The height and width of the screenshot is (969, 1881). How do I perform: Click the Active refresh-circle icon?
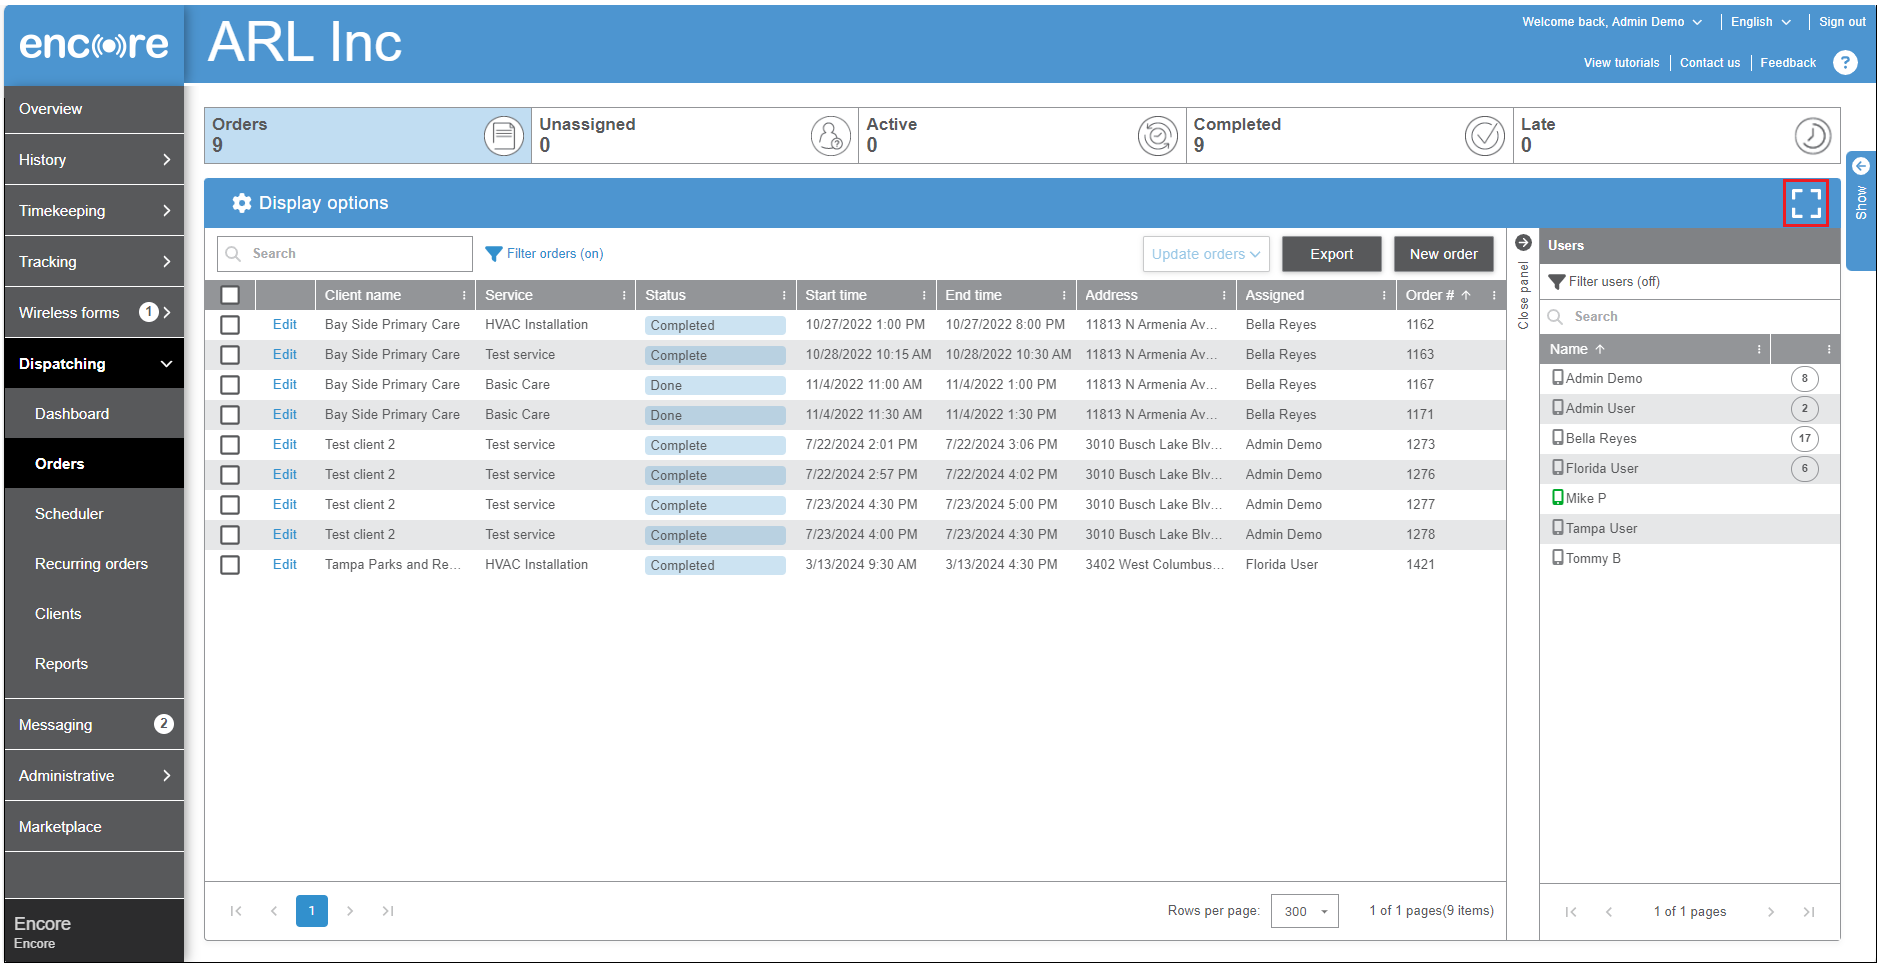[x=1158, y=135]
